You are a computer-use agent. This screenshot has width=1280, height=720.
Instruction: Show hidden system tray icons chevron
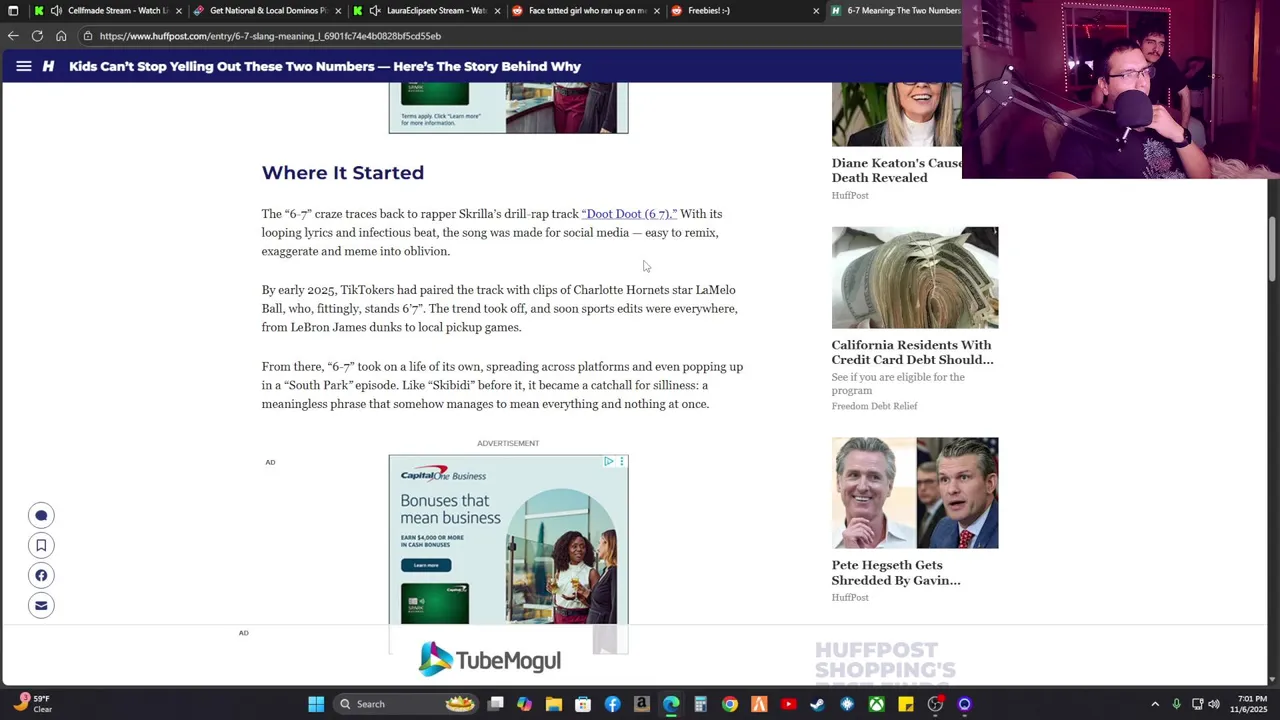[x=1155, y=704]
